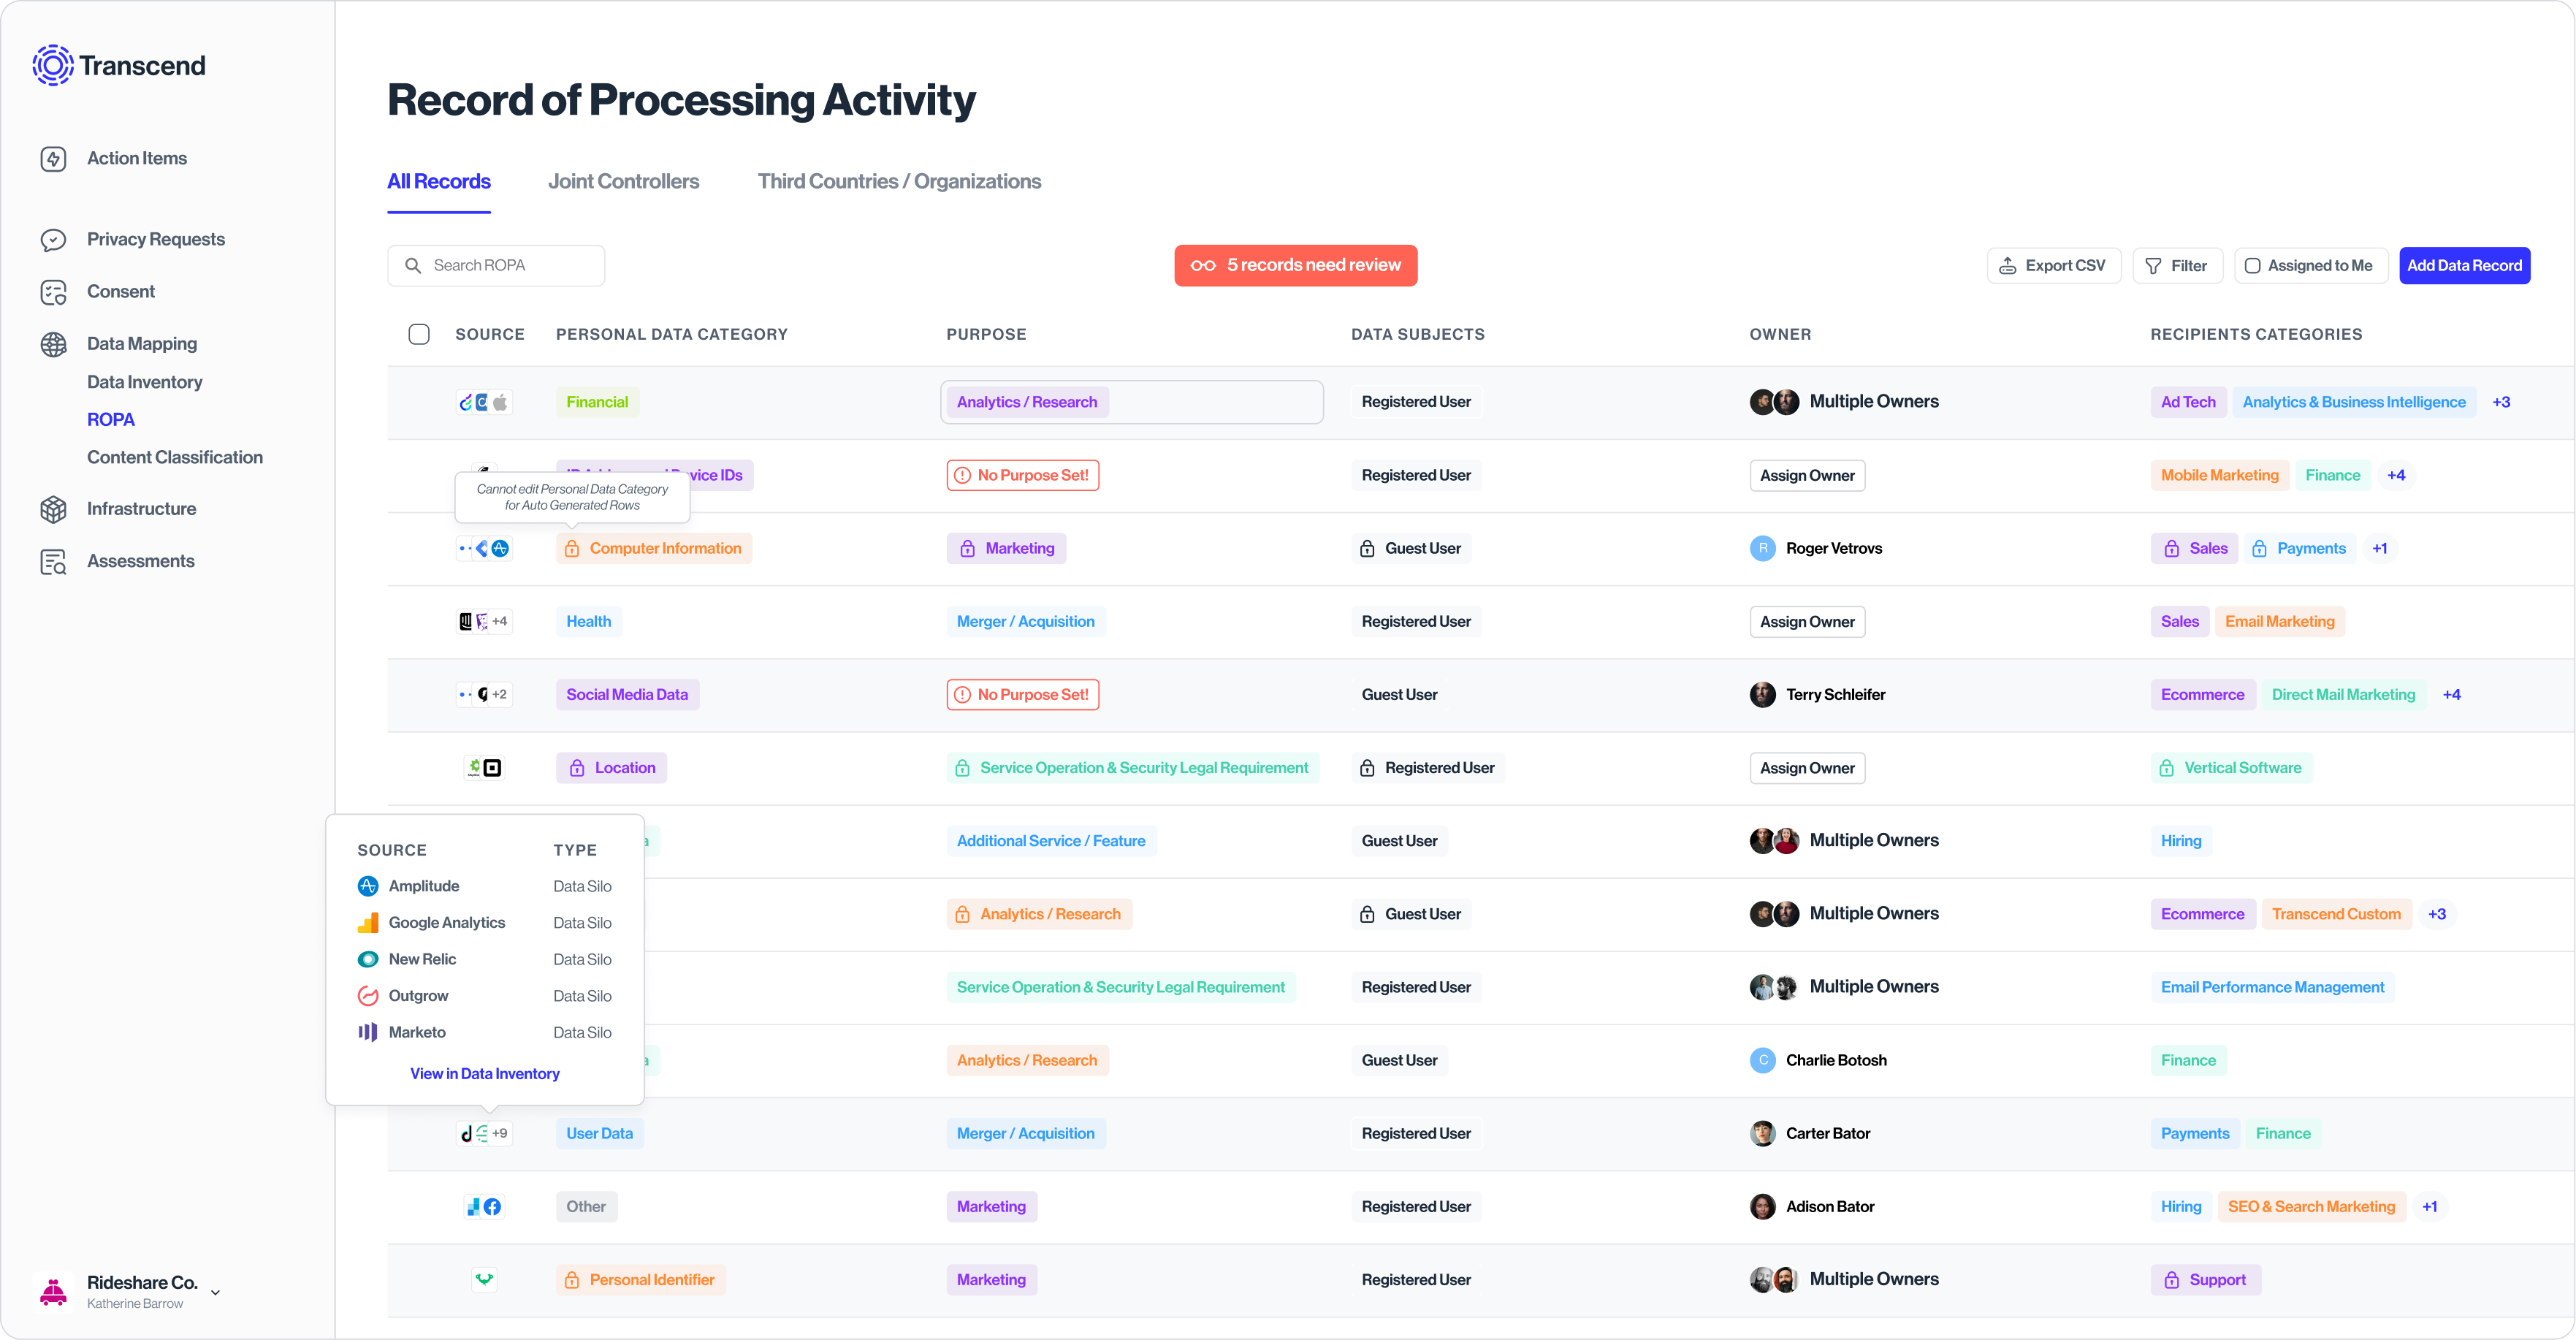Click the 5 records need review banner
This screenshot has height=1340, width=2576.
tap(1295, 266)
